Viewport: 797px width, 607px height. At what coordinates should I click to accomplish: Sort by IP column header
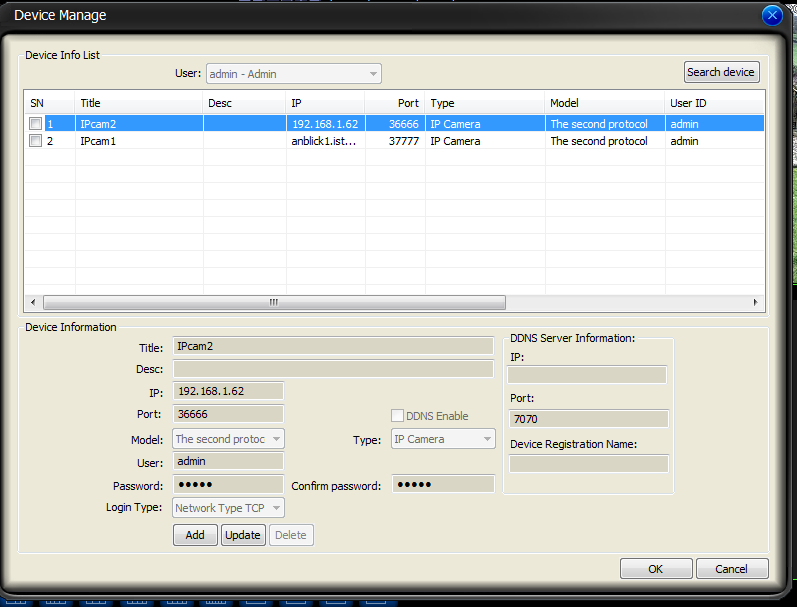pyautogui.click(x=325, y=103)
